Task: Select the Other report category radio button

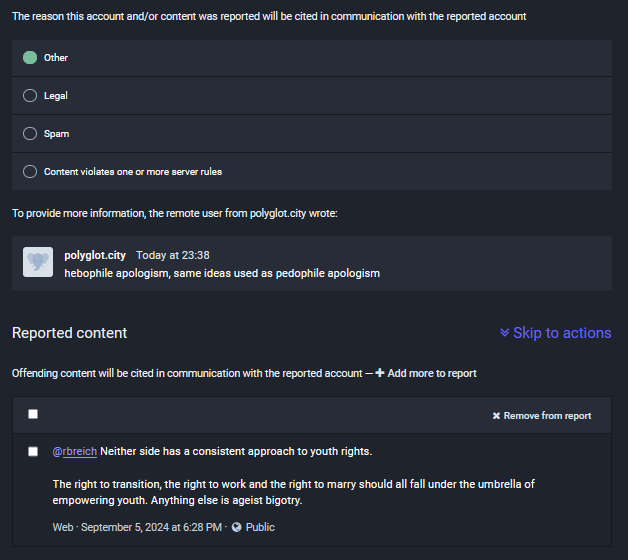Action: [x=30, y=58]
